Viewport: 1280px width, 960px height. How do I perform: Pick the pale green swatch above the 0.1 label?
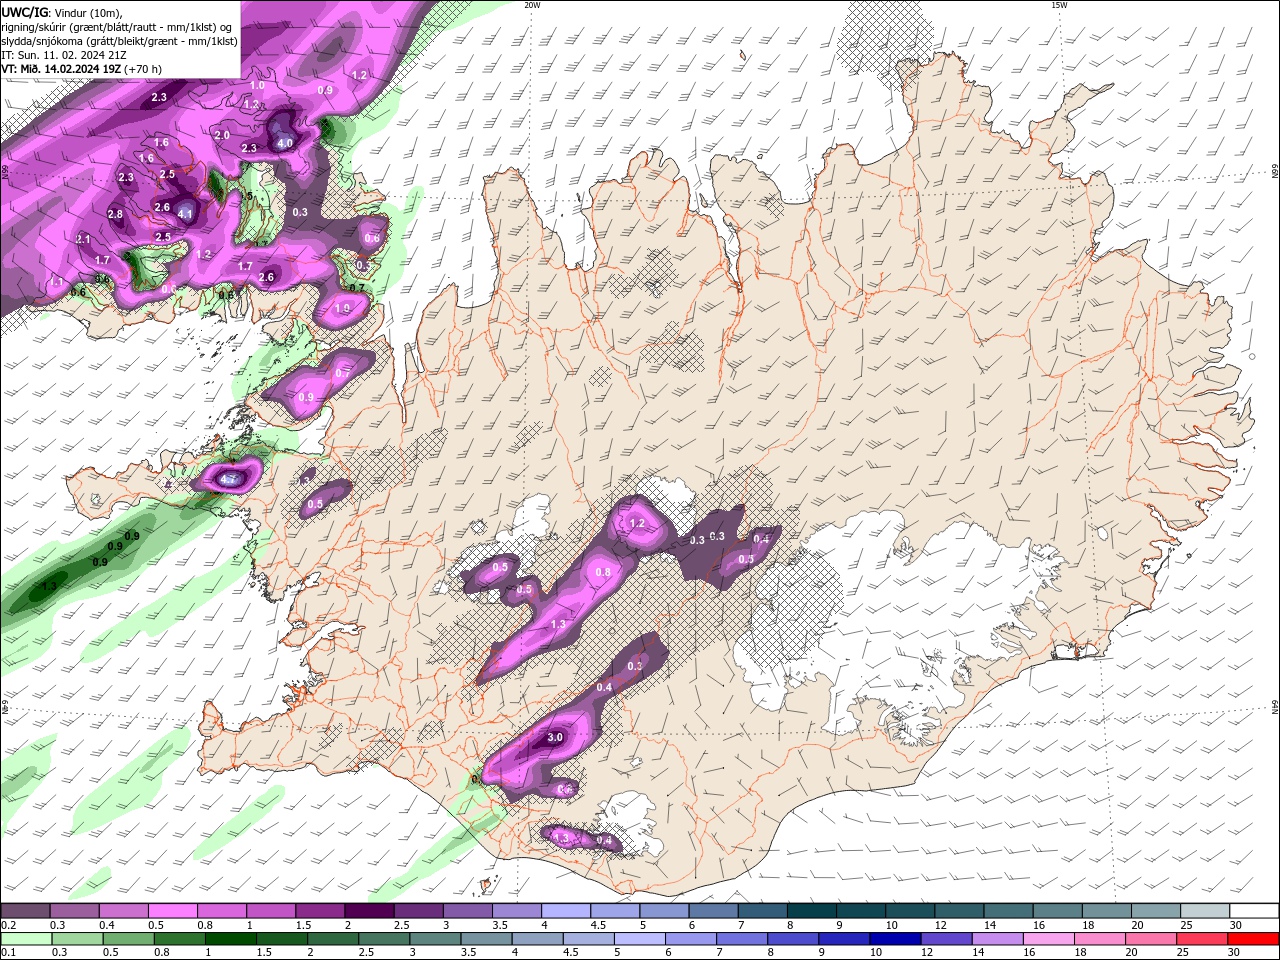point(25,939)
